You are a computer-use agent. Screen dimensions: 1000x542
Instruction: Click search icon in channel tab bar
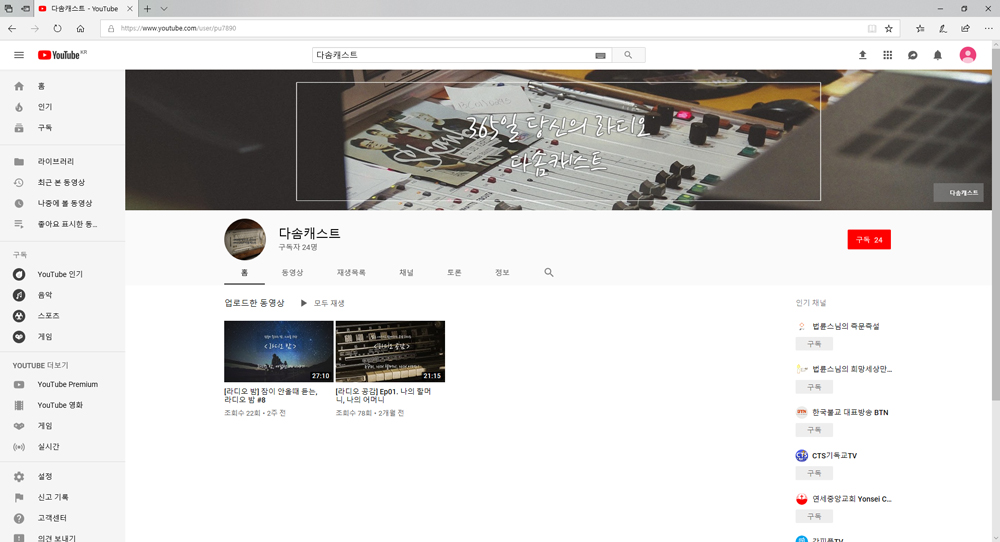point(548,272)
